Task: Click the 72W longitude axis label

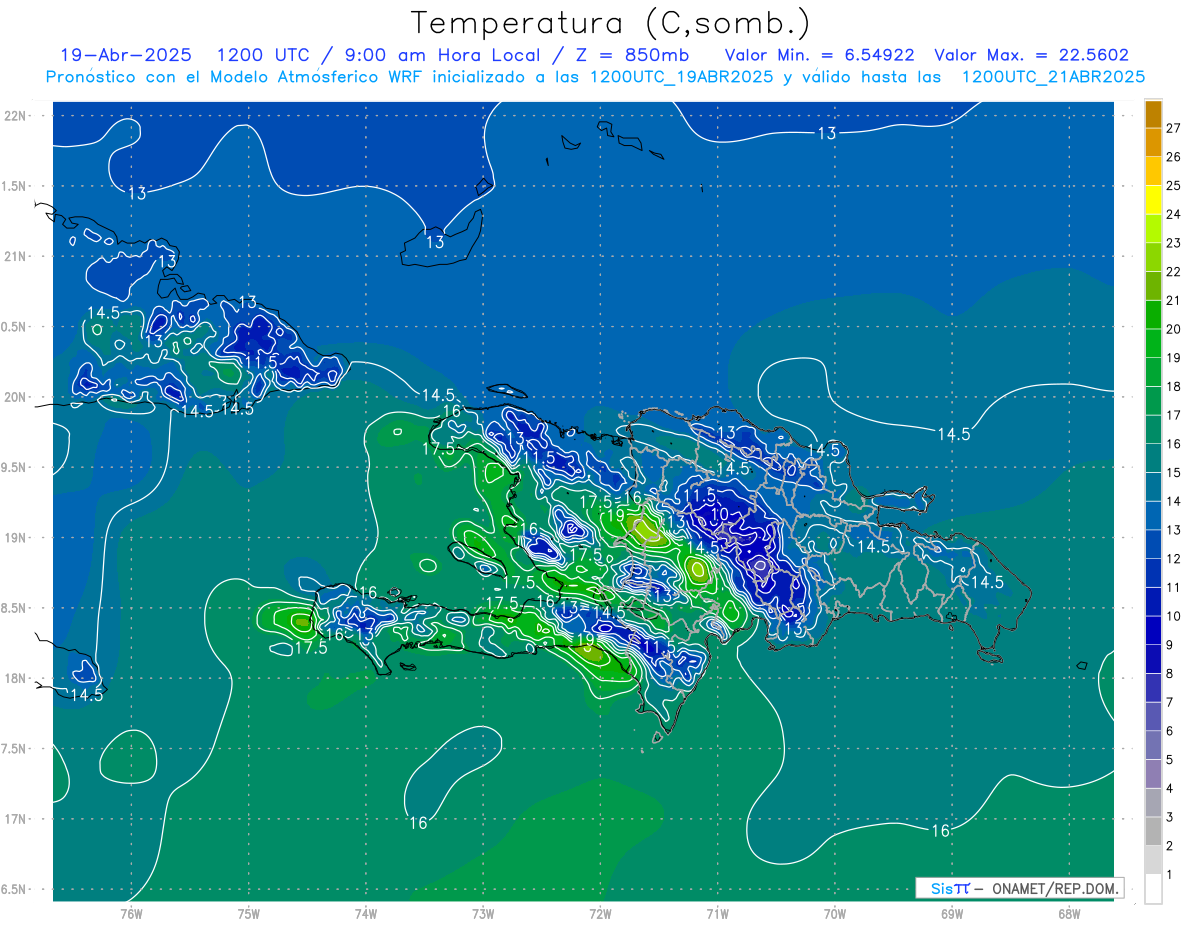Action: pyautogui.click(x=600, y=913)
